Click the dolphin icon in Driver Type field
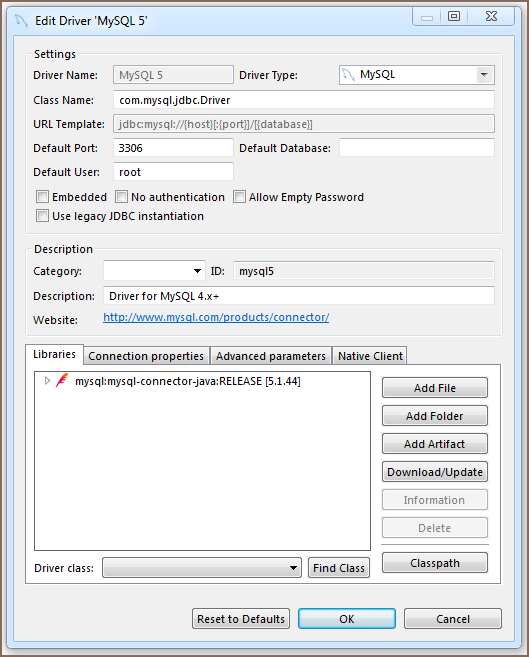529x657 pixels. click(x=348, y=75)
